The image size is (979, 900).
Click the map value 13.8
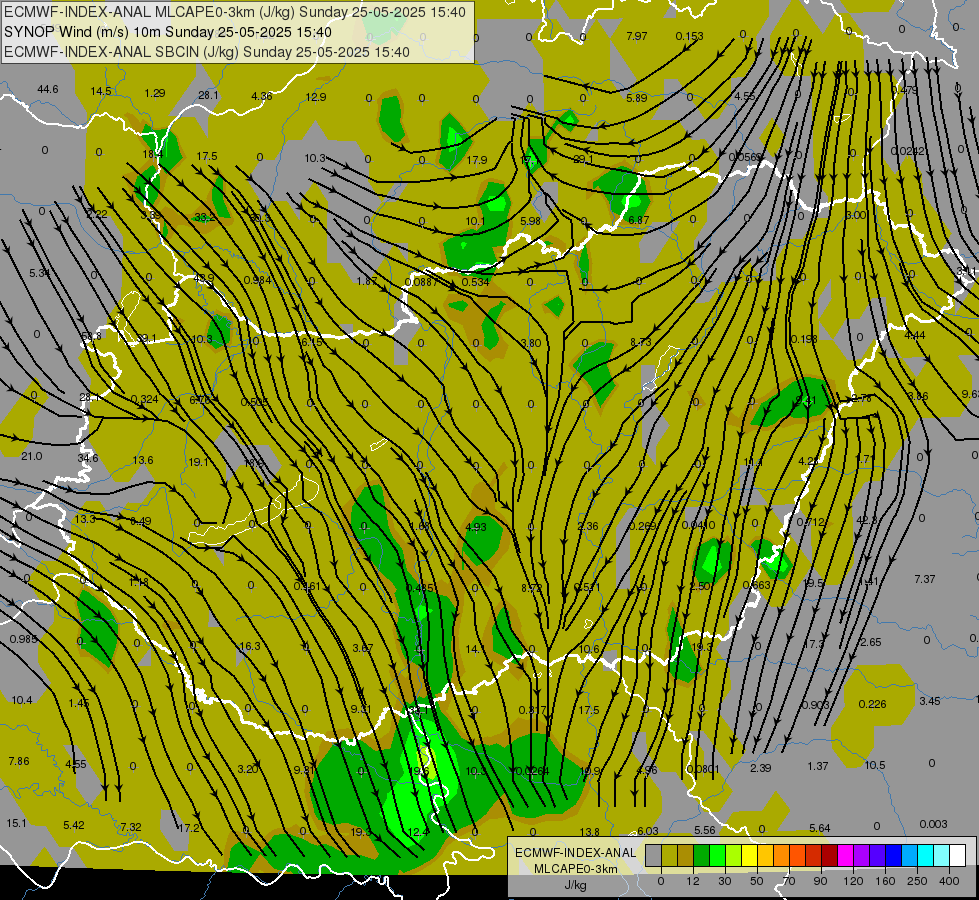click(589, 832)
